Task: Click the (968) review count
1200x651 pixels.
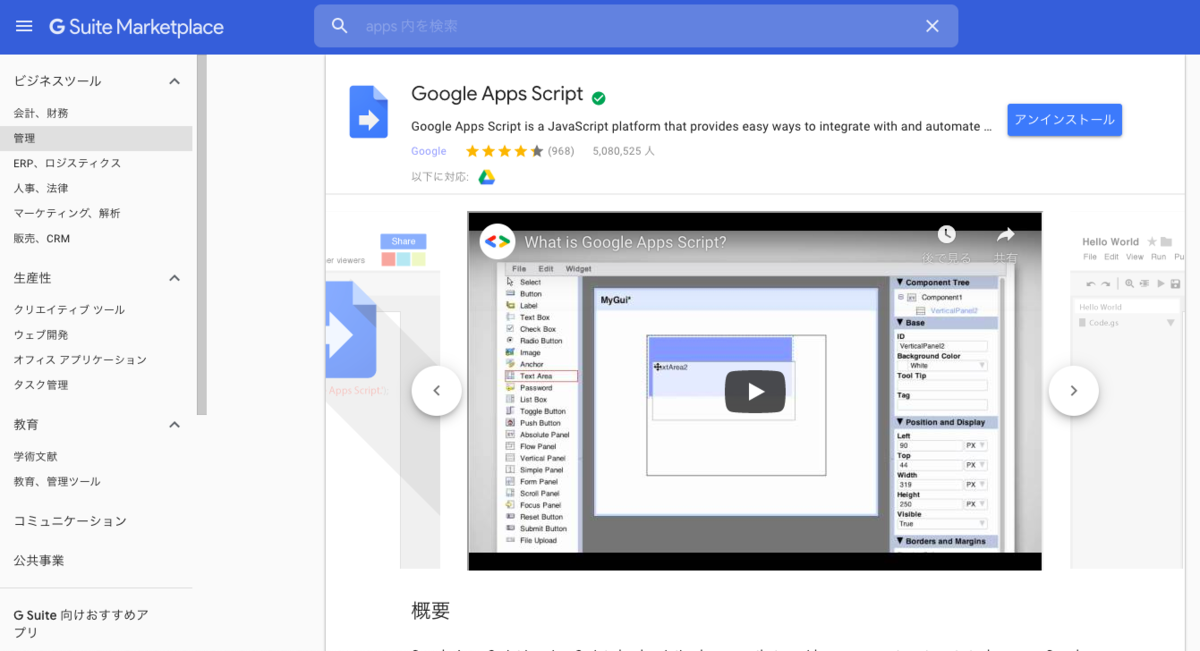Action: [561, 151]
